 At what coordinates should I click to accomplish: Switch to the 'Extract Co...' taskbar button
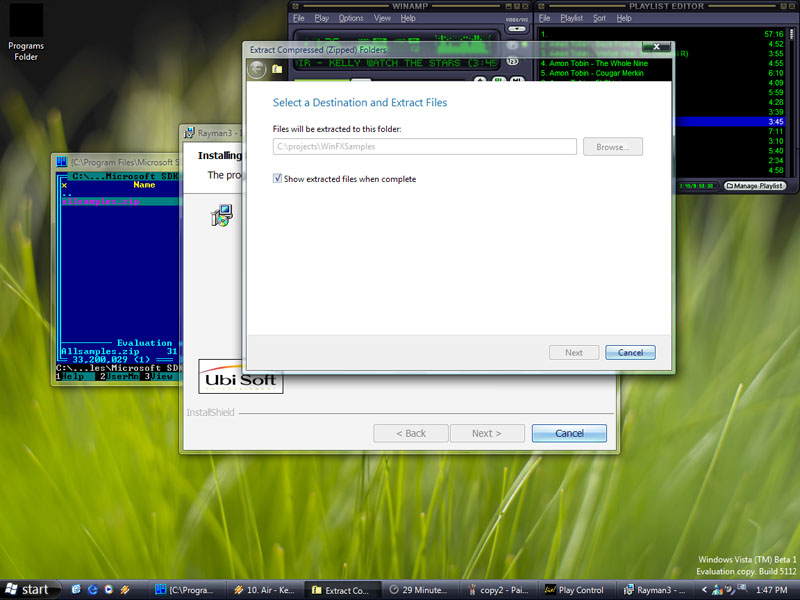(x=343, y=590)
